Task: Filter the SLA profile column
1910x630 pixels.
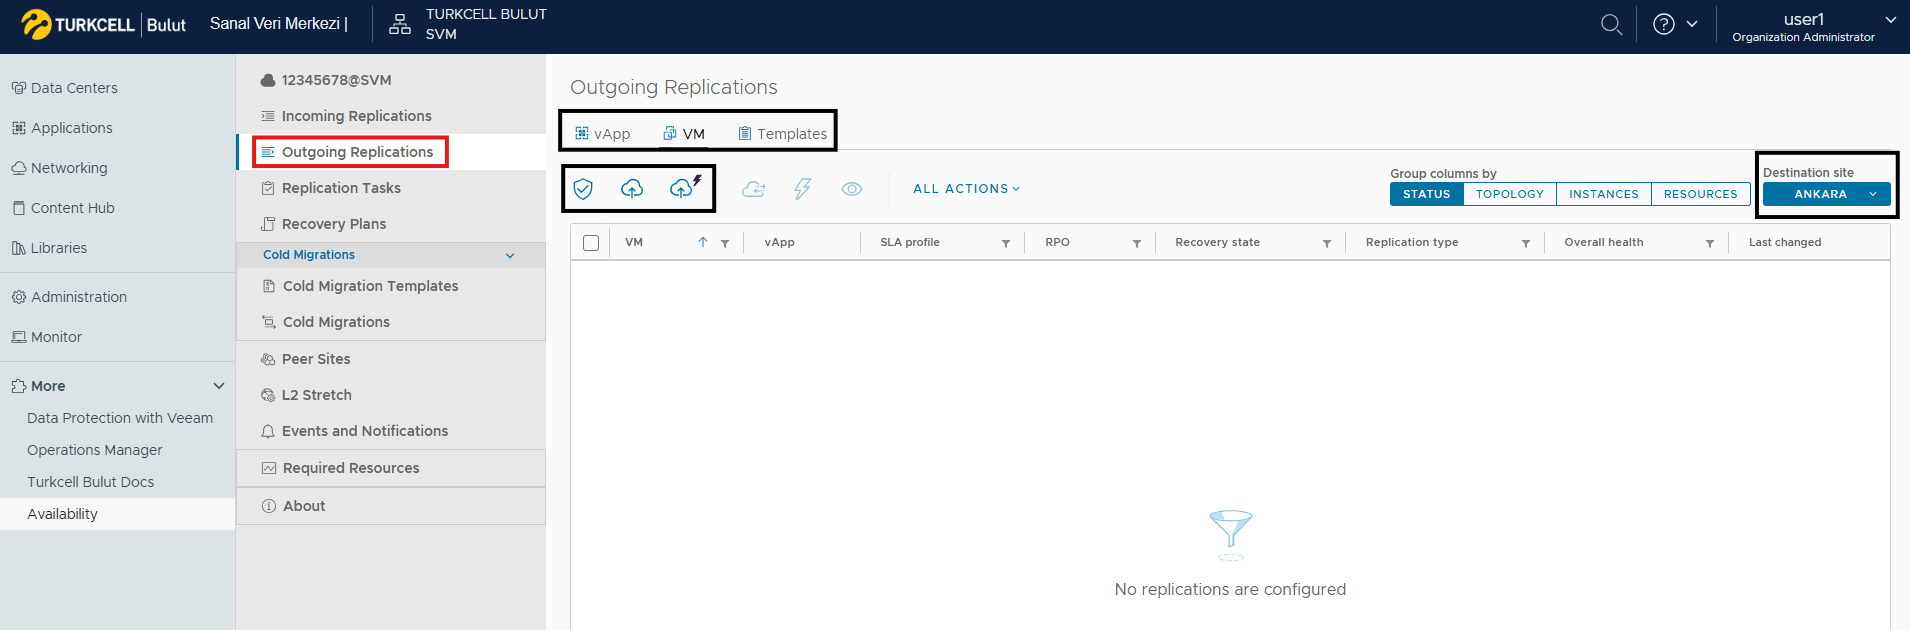Action: 1006,243
